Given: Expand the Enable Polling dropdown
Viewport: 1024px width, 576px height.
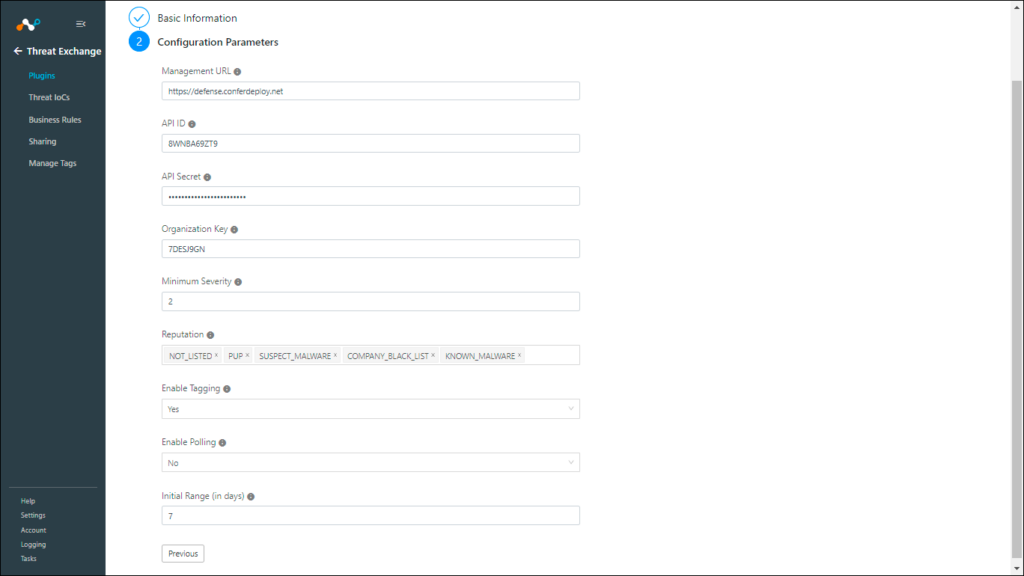Looking at the screenshot, I should pyautogui.click(x=370, y=462).
